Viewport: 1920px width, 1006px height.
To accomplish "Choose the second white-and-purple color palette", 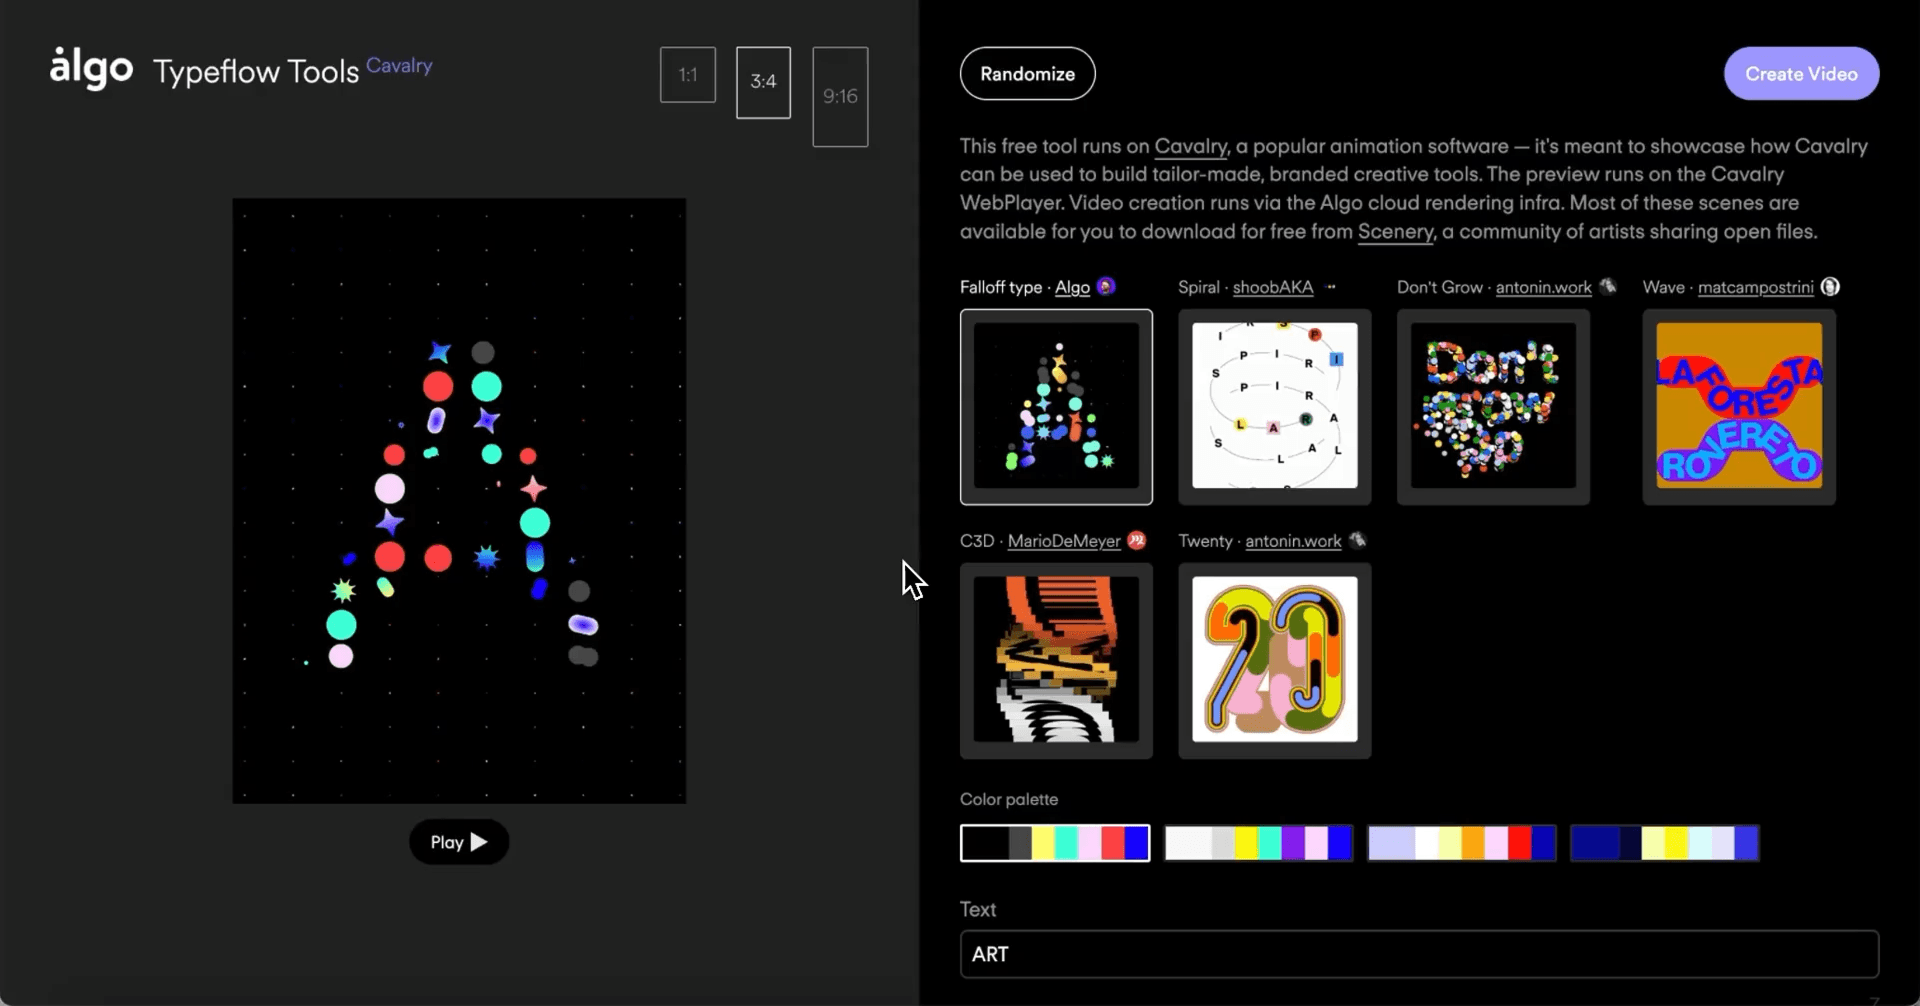I will click(x=1258, y=843).
